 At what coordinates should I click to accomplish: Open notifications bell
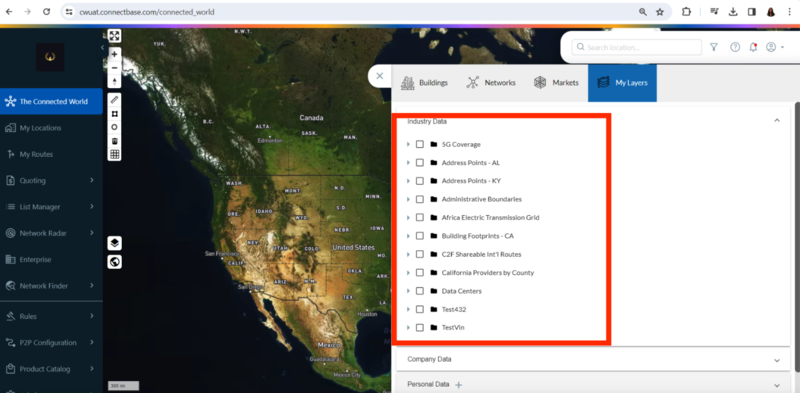(753, 47)
